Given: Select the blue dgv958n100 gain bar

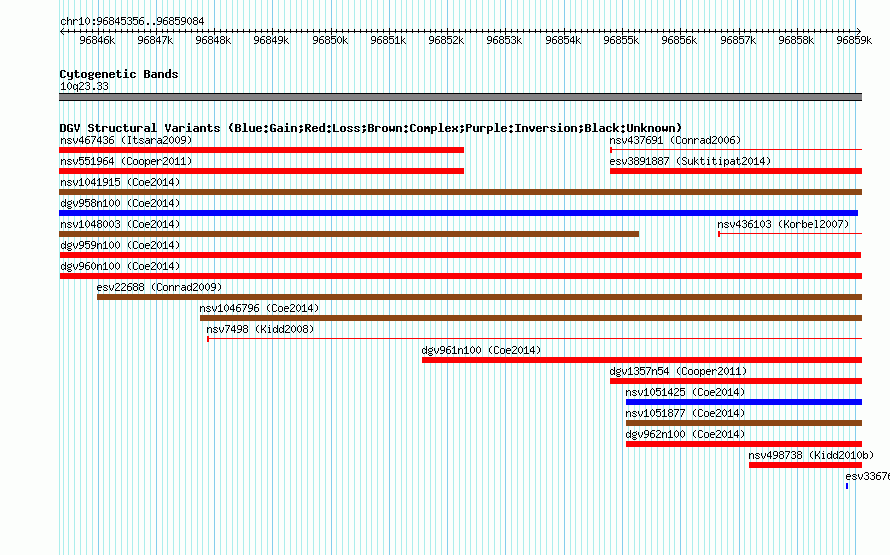Looking at the screenshot, I should (459, 213).
